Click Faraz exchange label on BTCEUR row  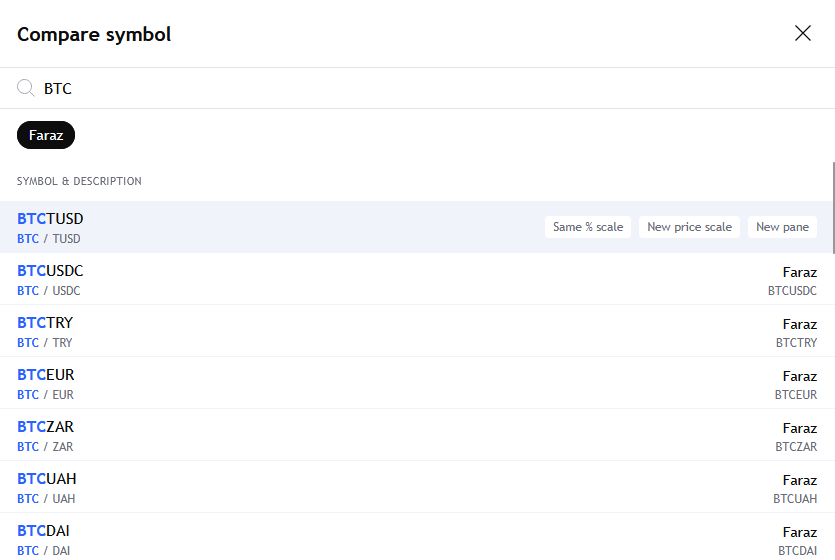tap(799, 376)
